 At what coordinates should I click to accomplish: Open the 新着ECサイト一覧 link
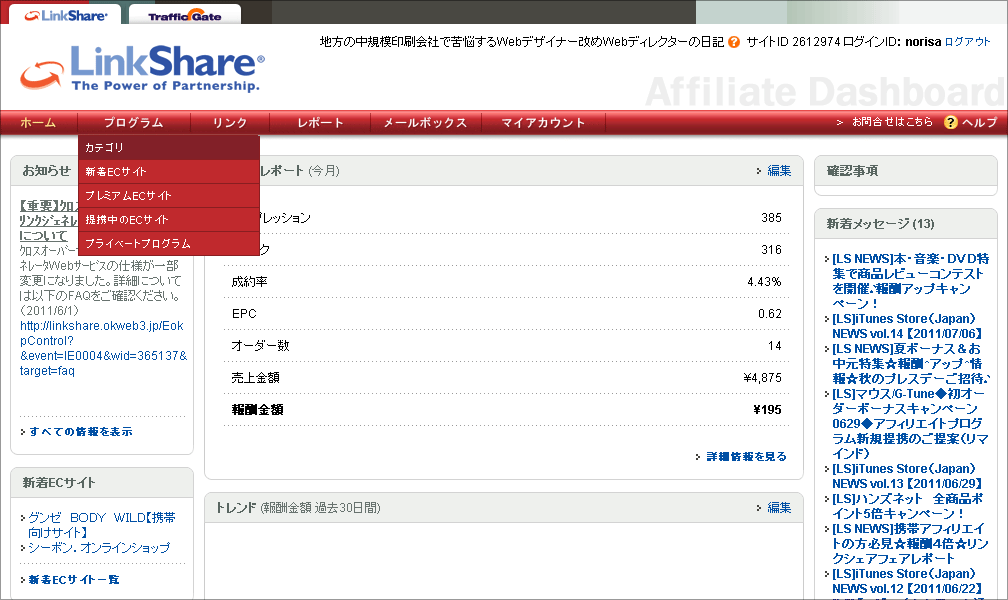[74, 579]
